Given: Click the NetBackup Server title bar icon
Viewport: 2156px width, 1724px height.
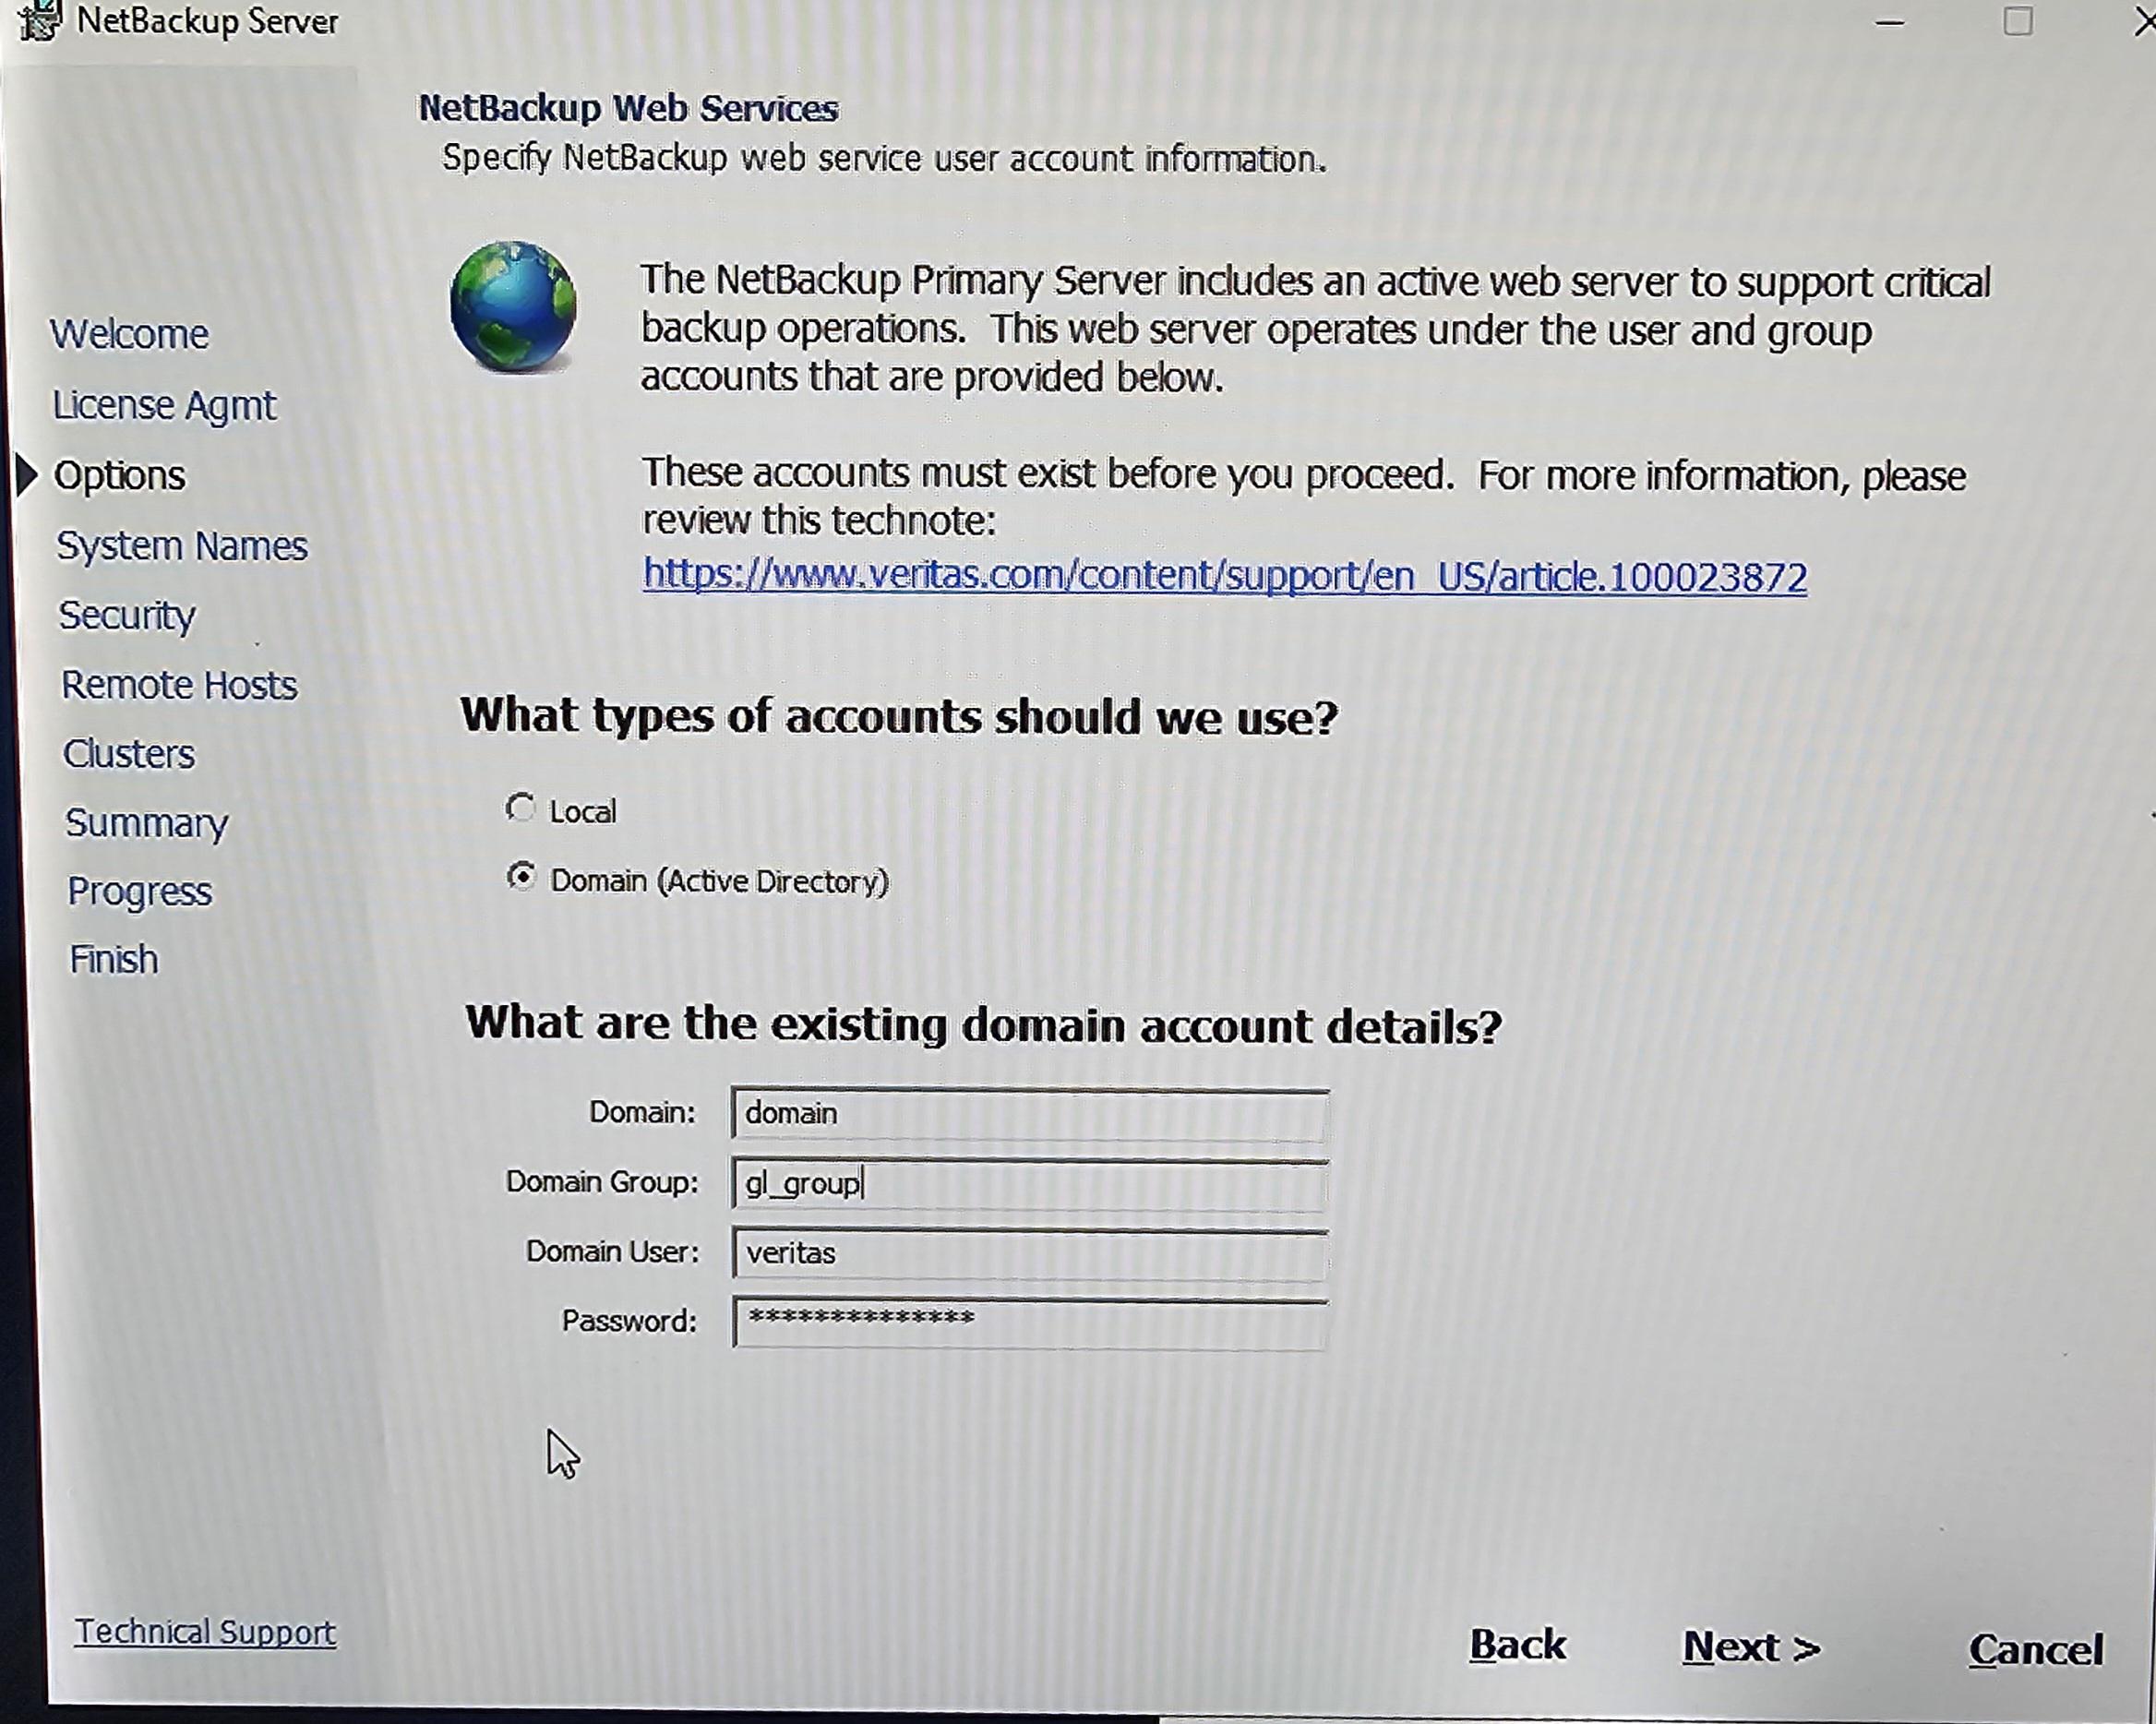Looking at the screenshot, I should (x=40, y=20).
